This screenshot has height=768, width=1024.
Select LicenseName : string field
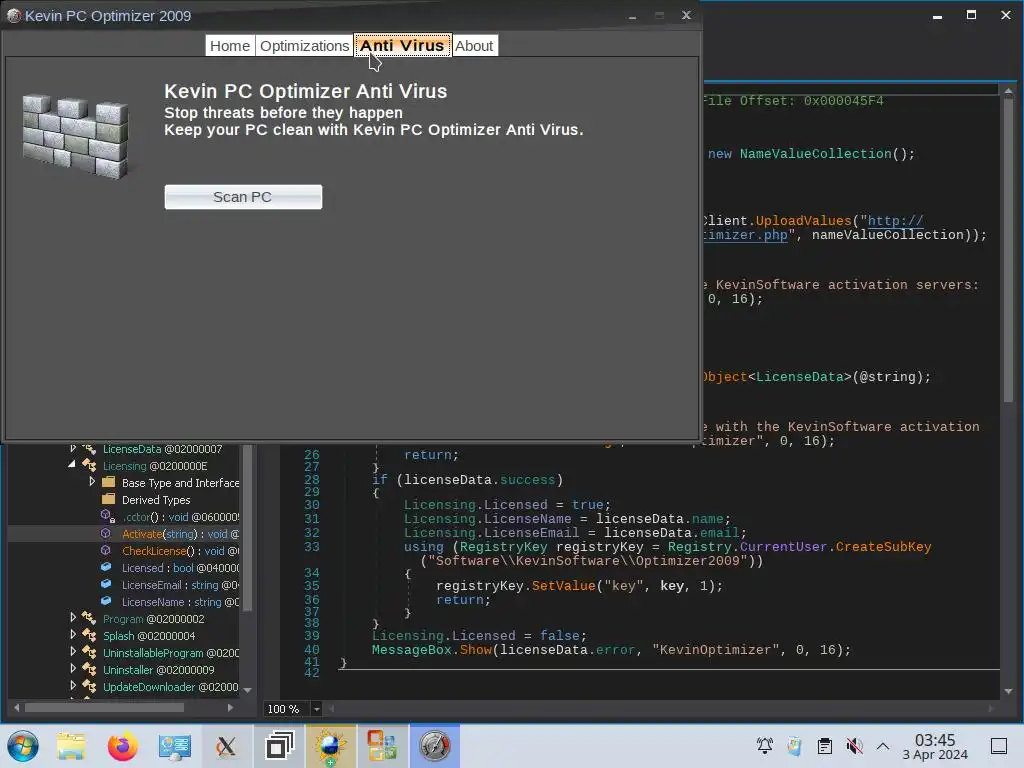(x=180, y=602)
